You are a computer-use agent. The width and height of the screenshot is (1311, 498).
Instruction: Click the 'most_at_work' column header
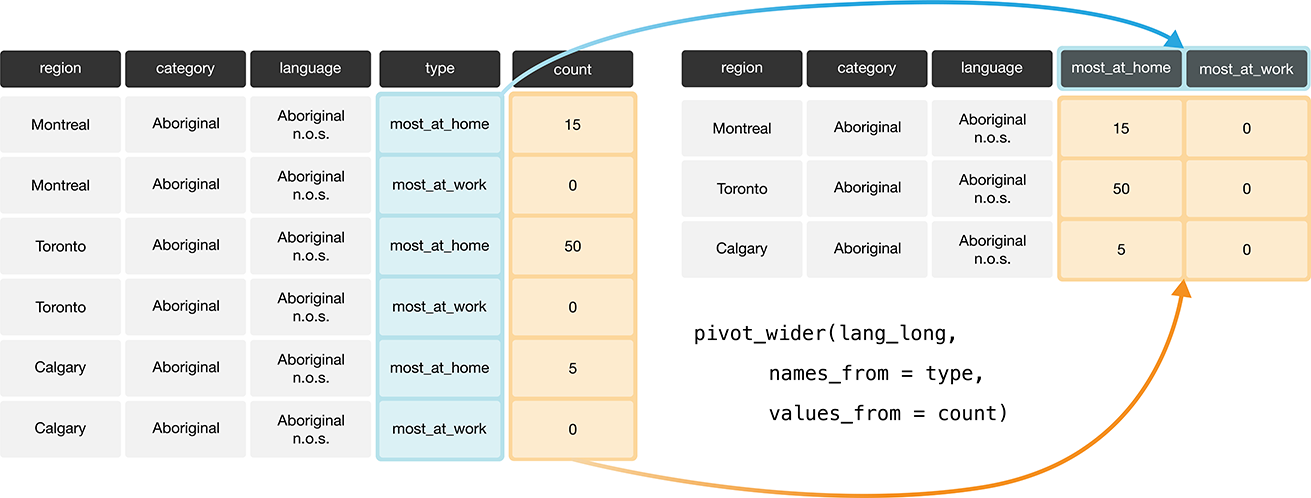click(1246, 69)
